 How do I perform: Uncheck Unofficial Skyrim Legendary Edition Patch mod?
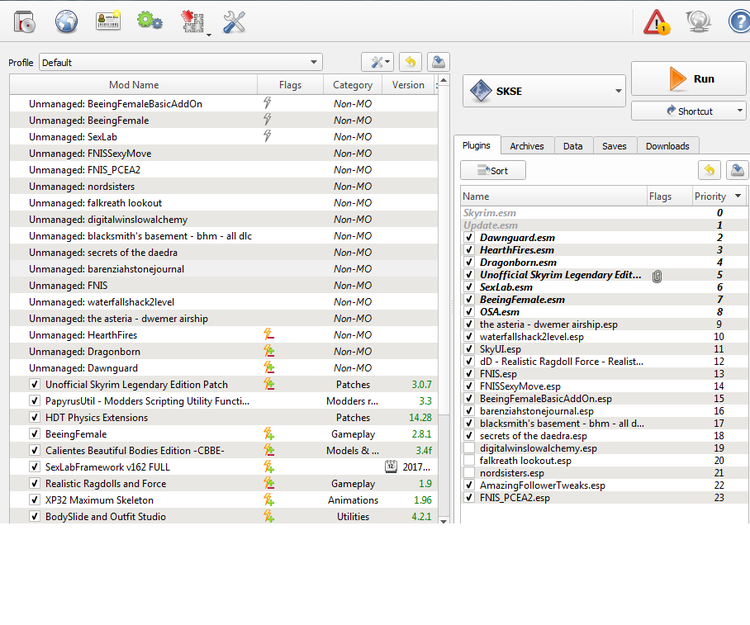click(34, 384)
